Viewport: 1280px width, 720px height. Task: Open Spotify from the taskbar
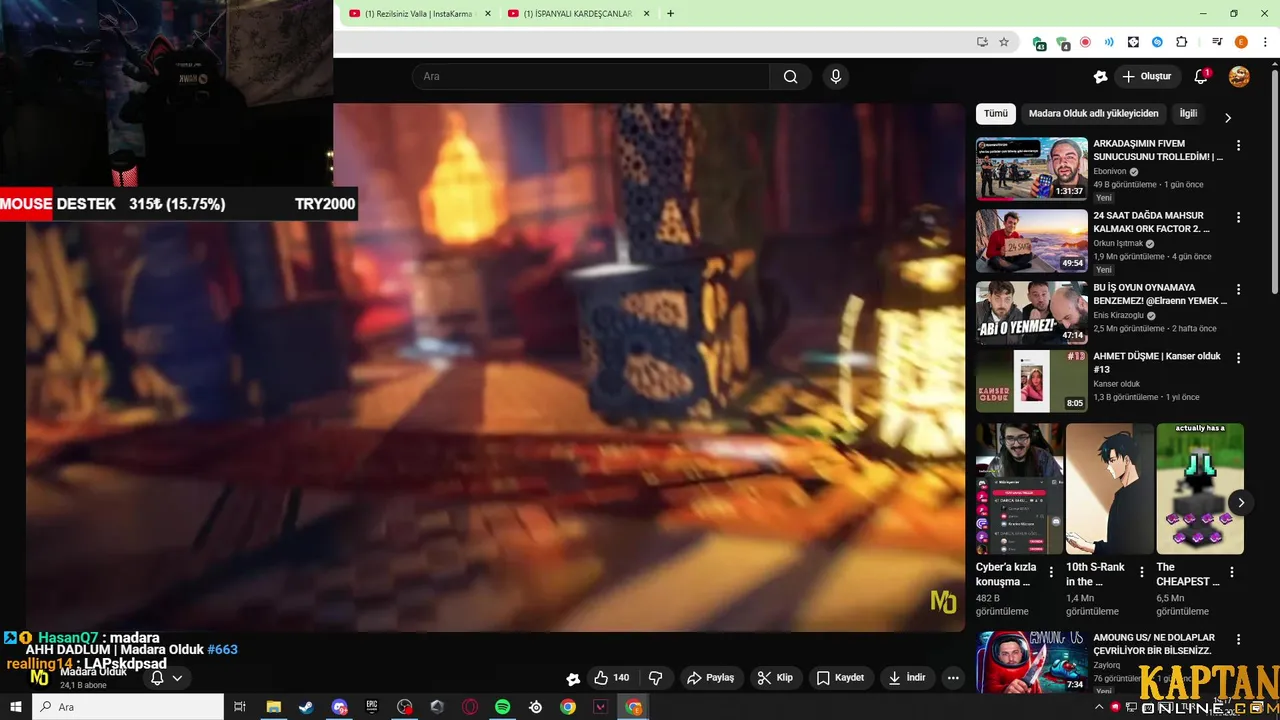(503, 707)
